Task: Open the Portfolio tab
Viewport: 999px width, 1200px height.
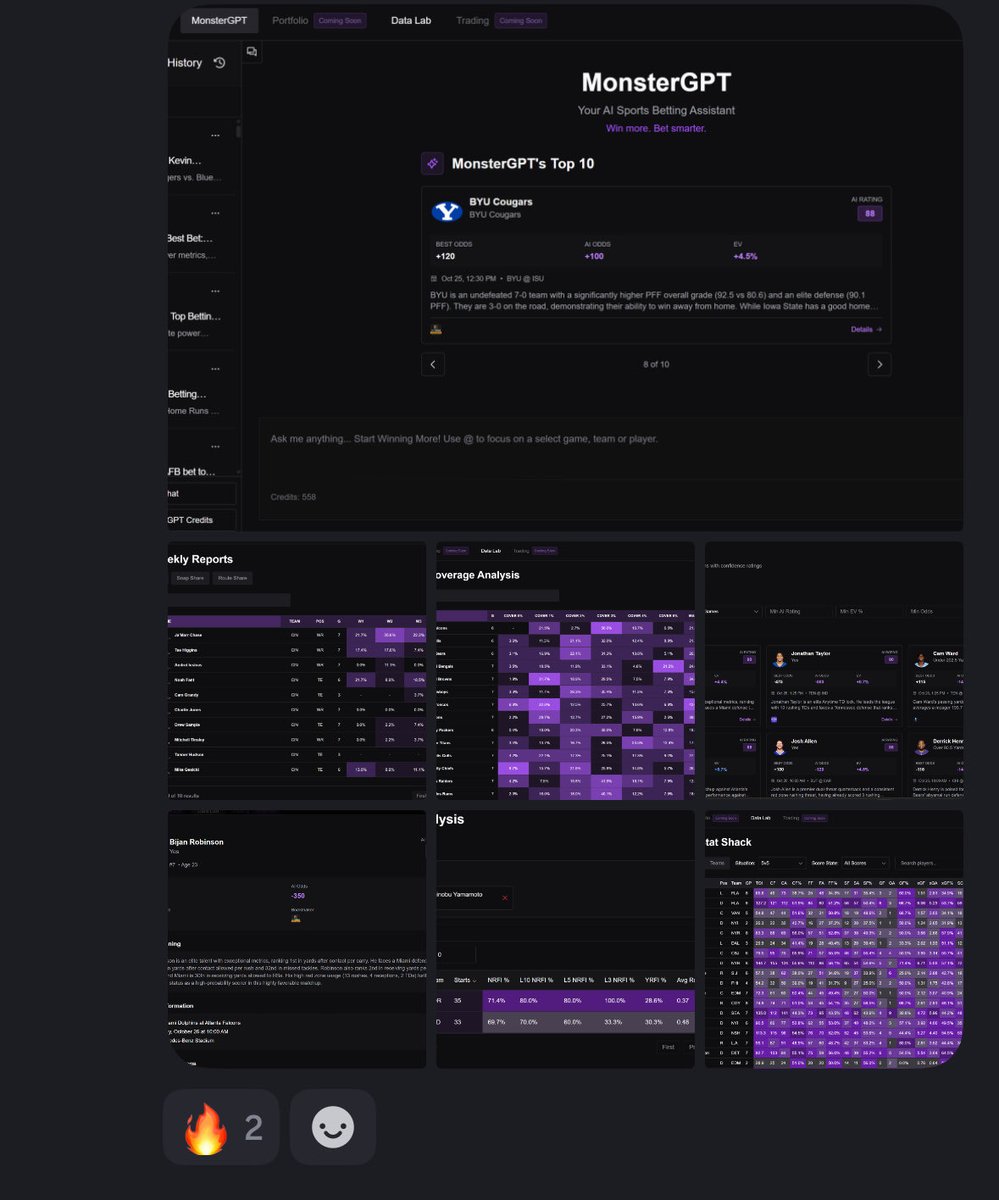Action: point(290,20)
